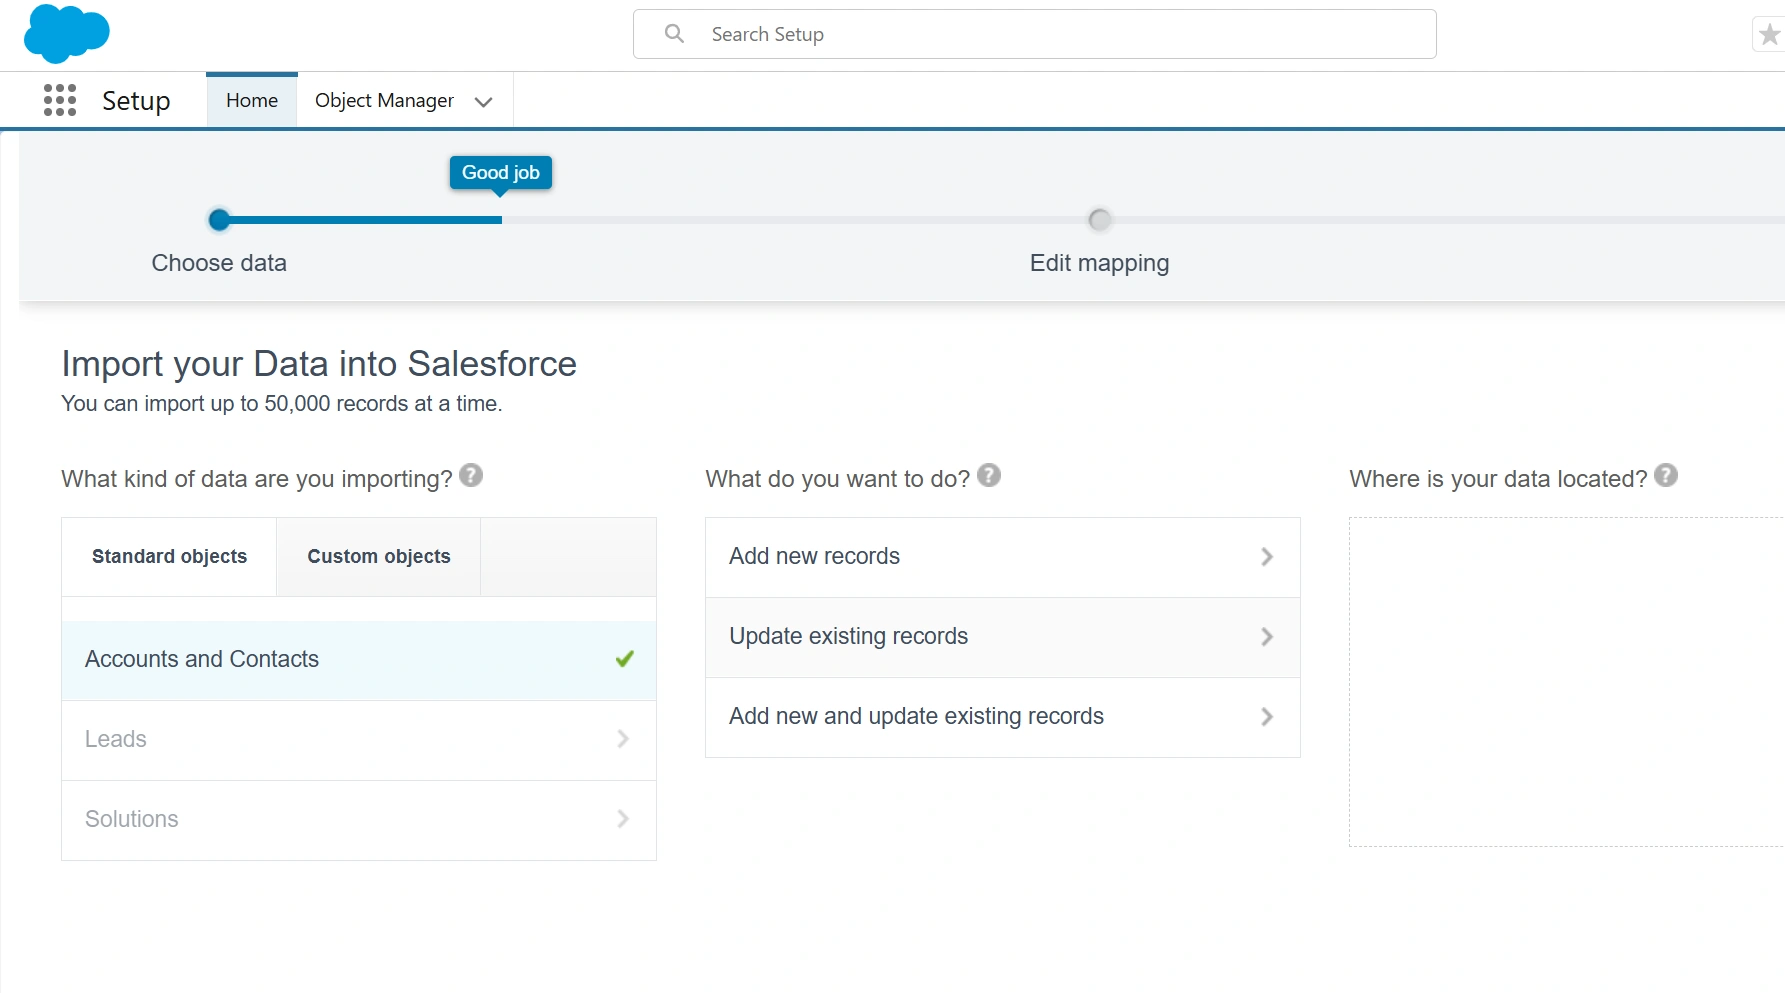The width and height of the screenshot is (1785, 993).
Task: Open help for data importing question
Action: [x=471, y=476]
